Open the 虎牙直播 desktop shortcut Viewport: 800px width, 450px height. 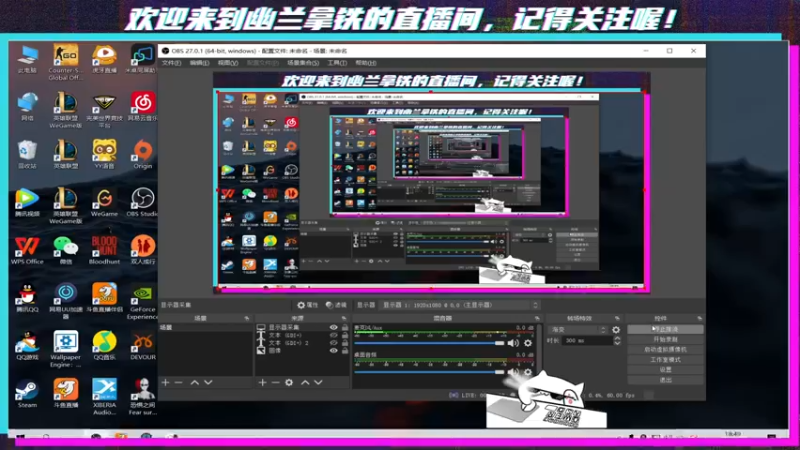click(104, 59)
